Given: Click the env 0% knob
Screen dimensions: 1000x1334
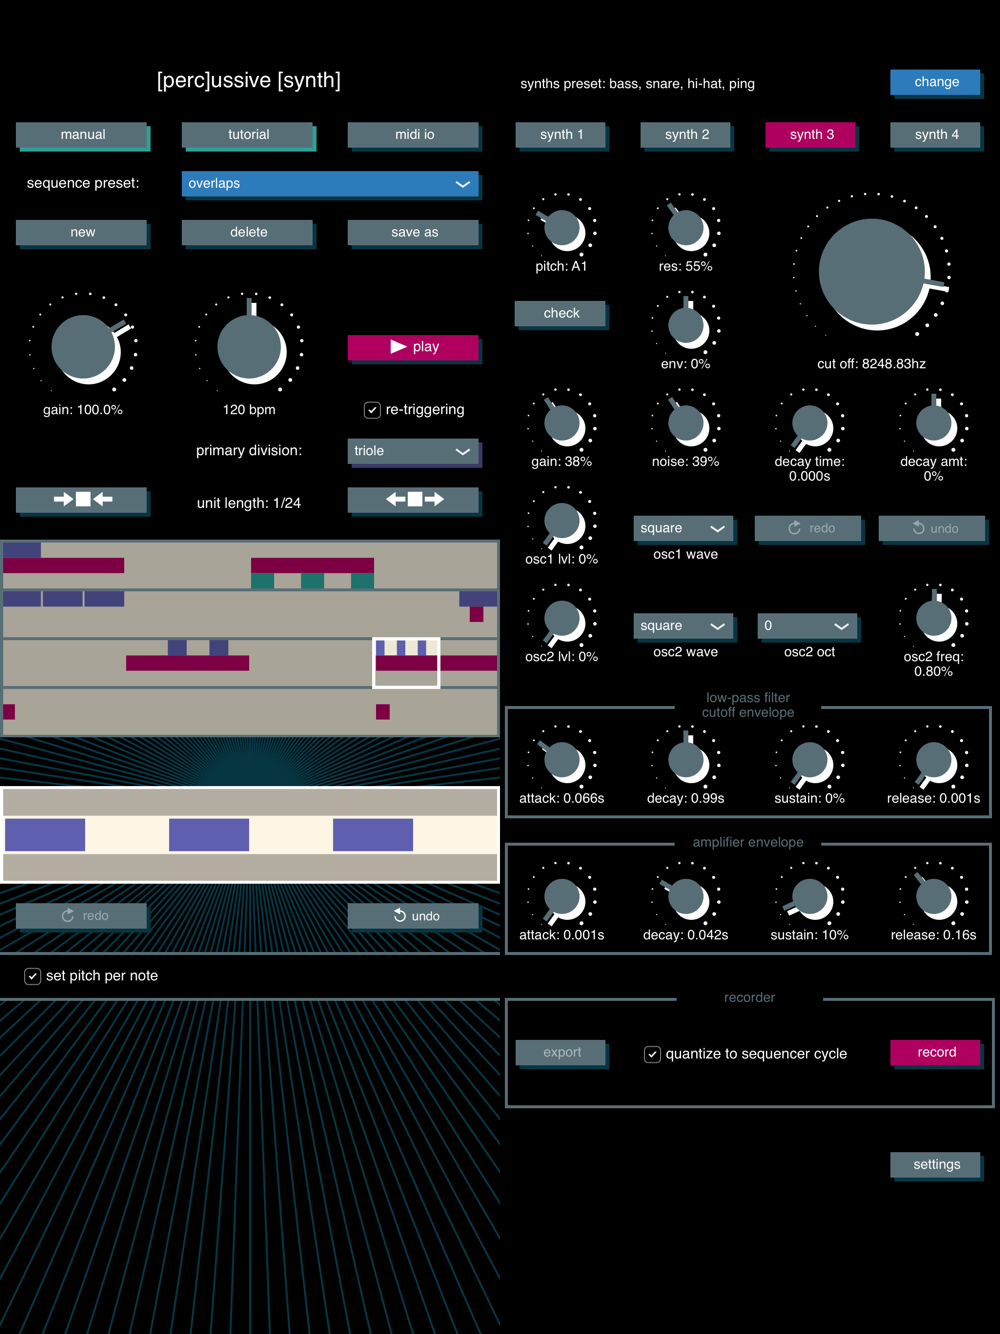Looking at the screenshot, I should [x=687, y=326].
